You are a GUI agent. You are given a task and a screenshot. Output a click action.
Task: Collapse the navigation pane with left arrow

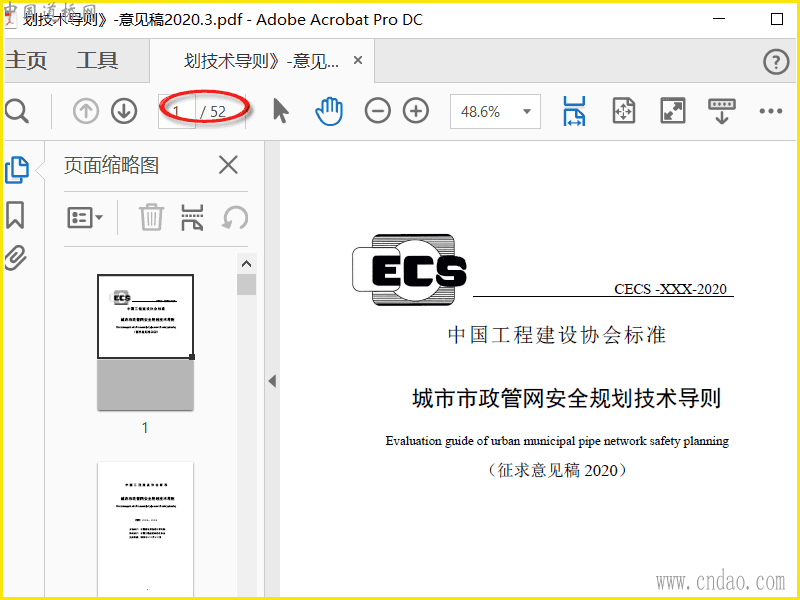pos(272,381)
